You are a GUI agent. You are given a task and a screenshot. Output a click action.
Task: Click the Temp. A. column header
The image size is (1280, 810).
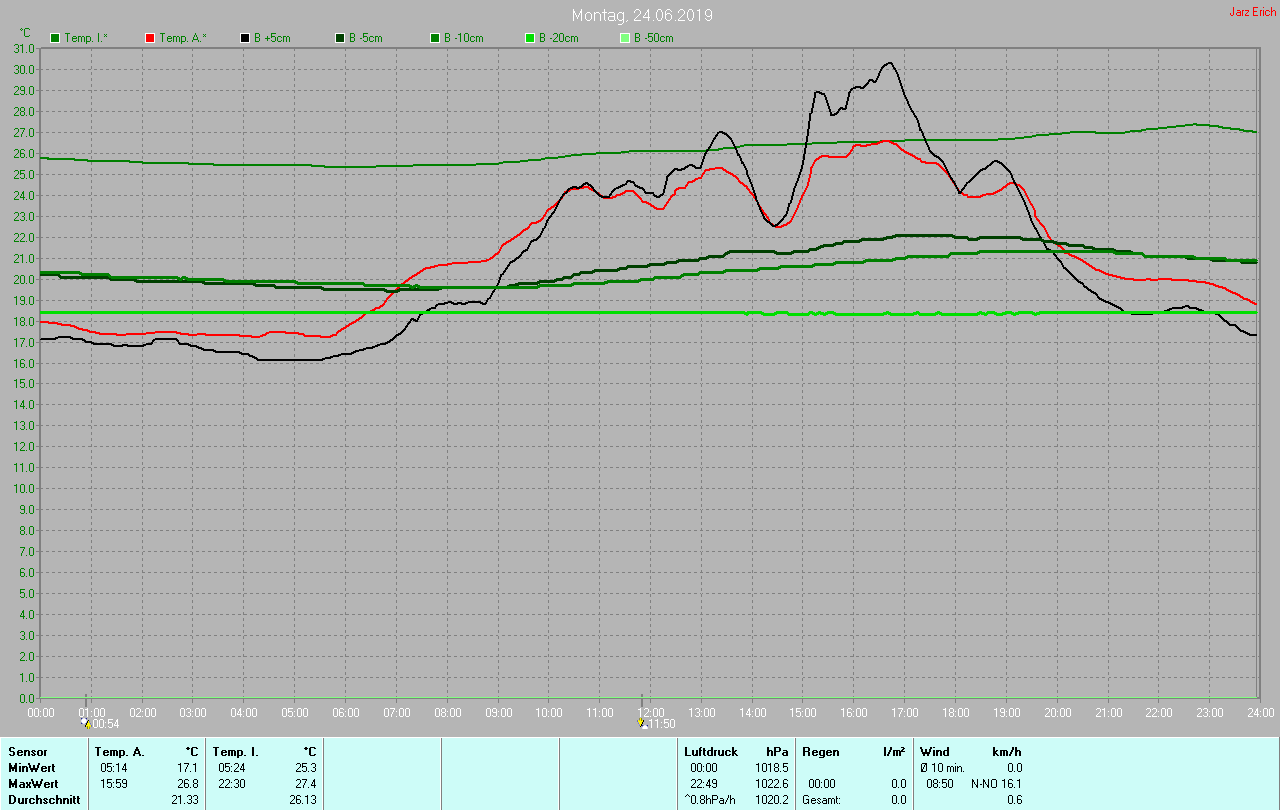tap(119, 751)
